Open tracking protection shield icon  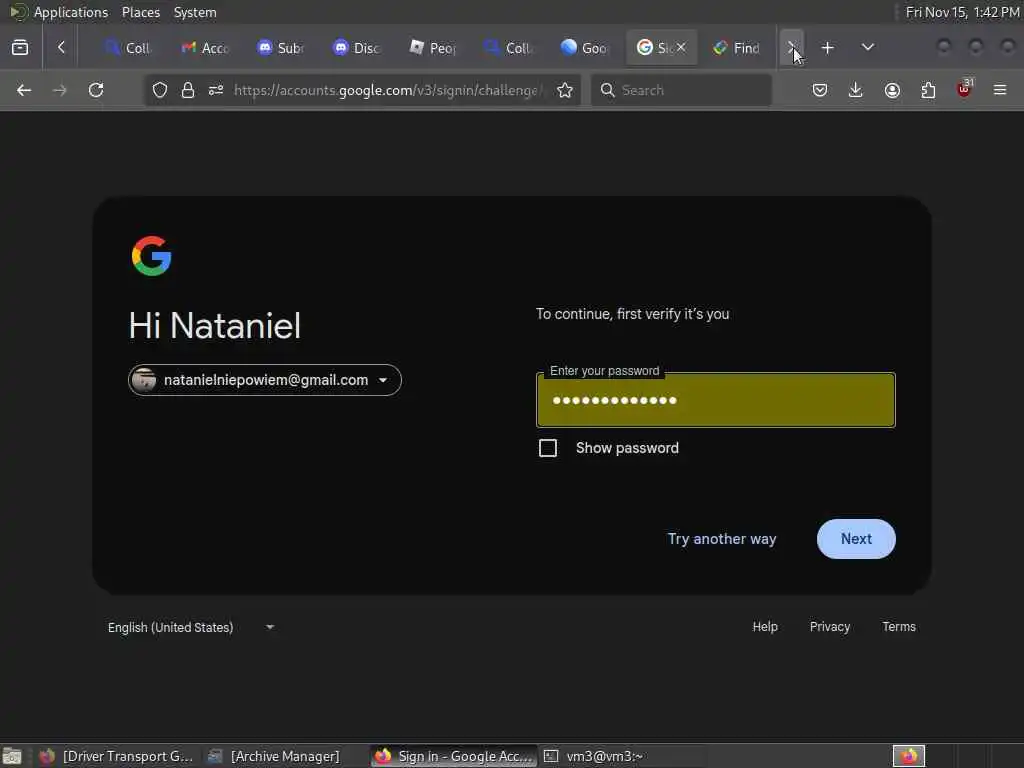pyautogui.click(x=160, y=90)
